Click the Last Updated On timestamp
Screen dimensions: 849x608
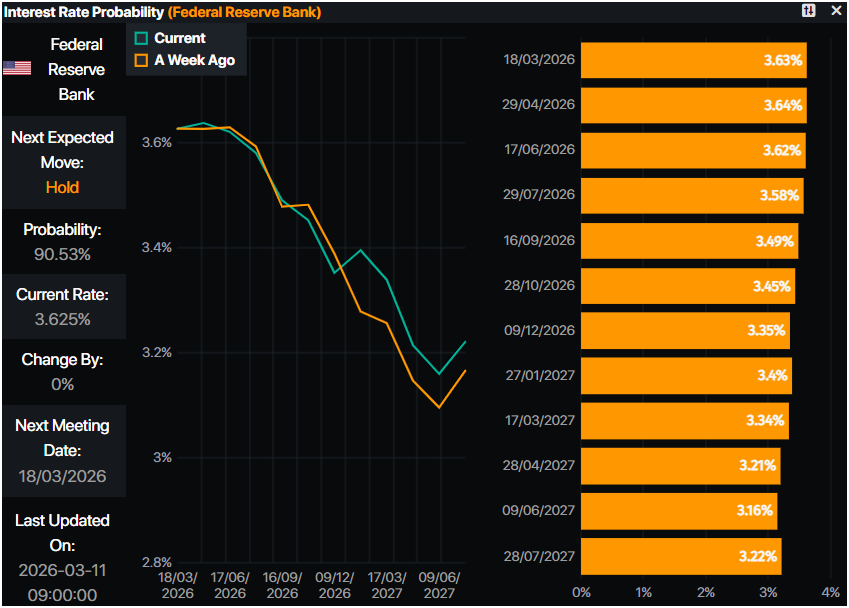62,582
